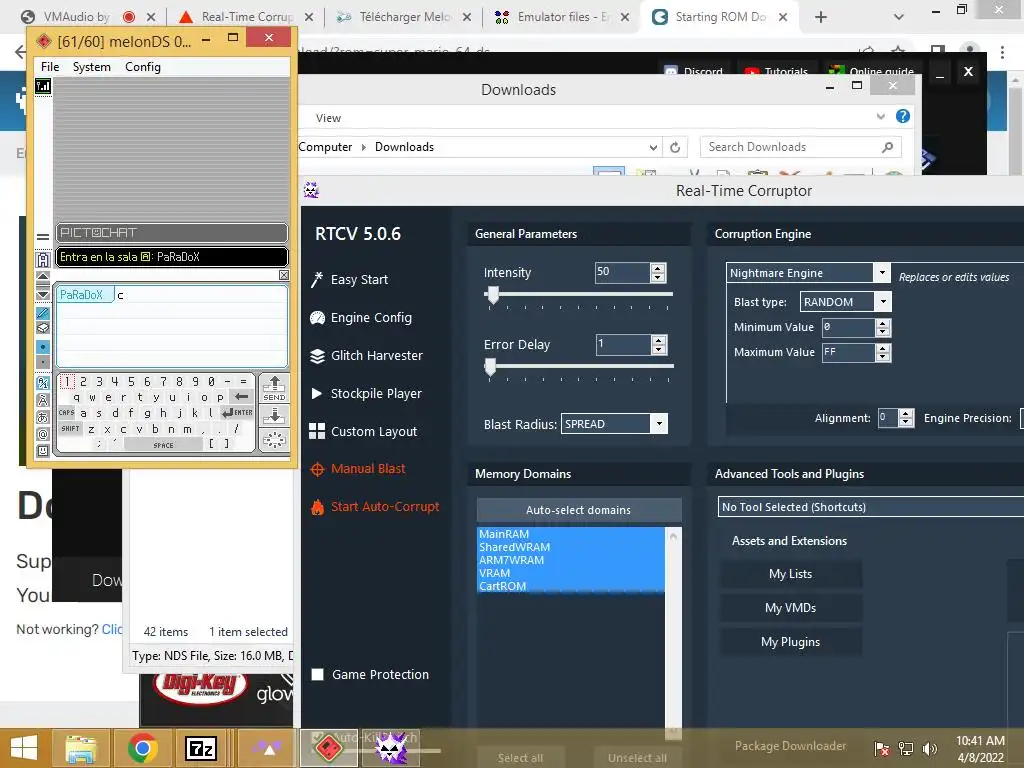Open Easy Start in RTCV sidebar
Viewport: 1024px width, 768px height.
(359, 280)
